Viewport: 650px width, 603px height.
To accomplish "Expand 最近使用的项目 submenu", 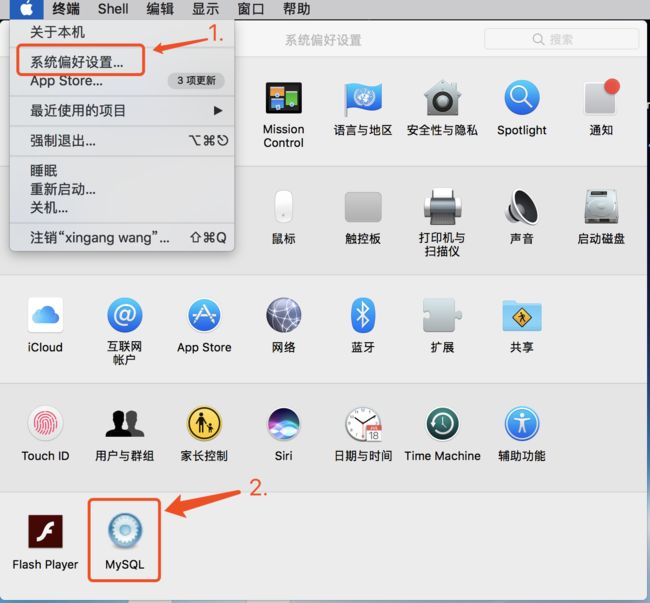I will [x=122, y=111].
